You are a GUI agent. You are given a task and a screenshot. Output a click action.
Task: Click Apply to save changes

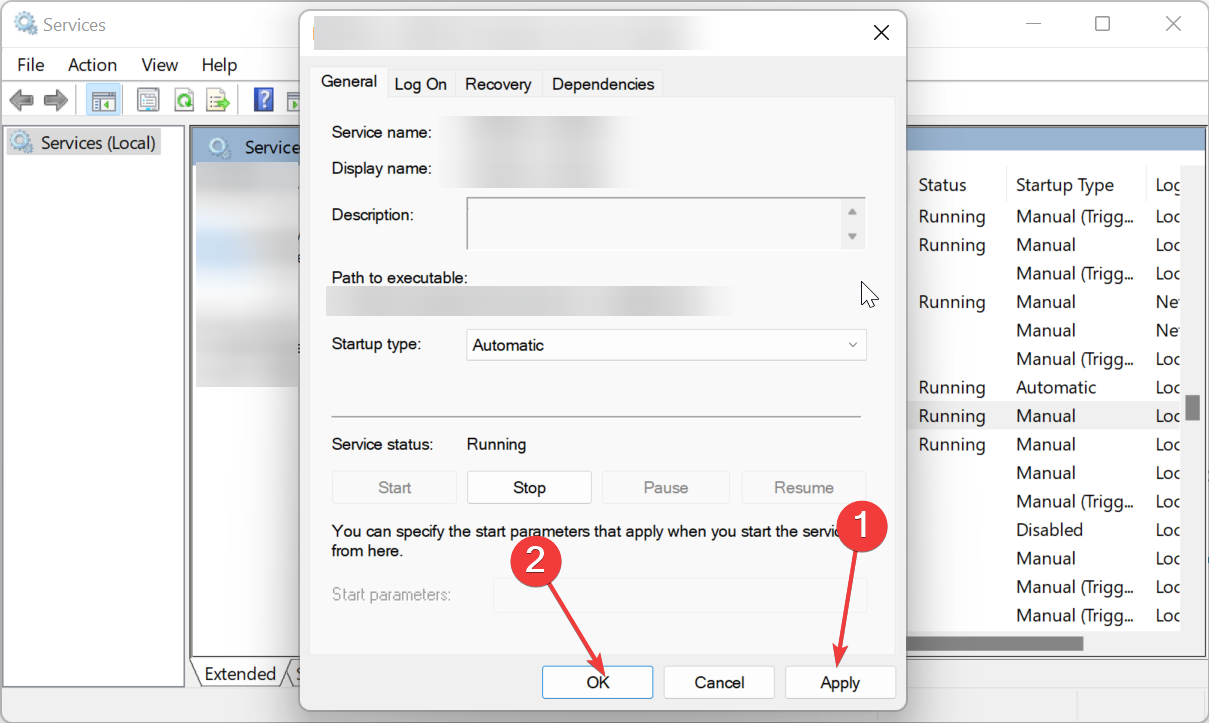pos(840,682)
